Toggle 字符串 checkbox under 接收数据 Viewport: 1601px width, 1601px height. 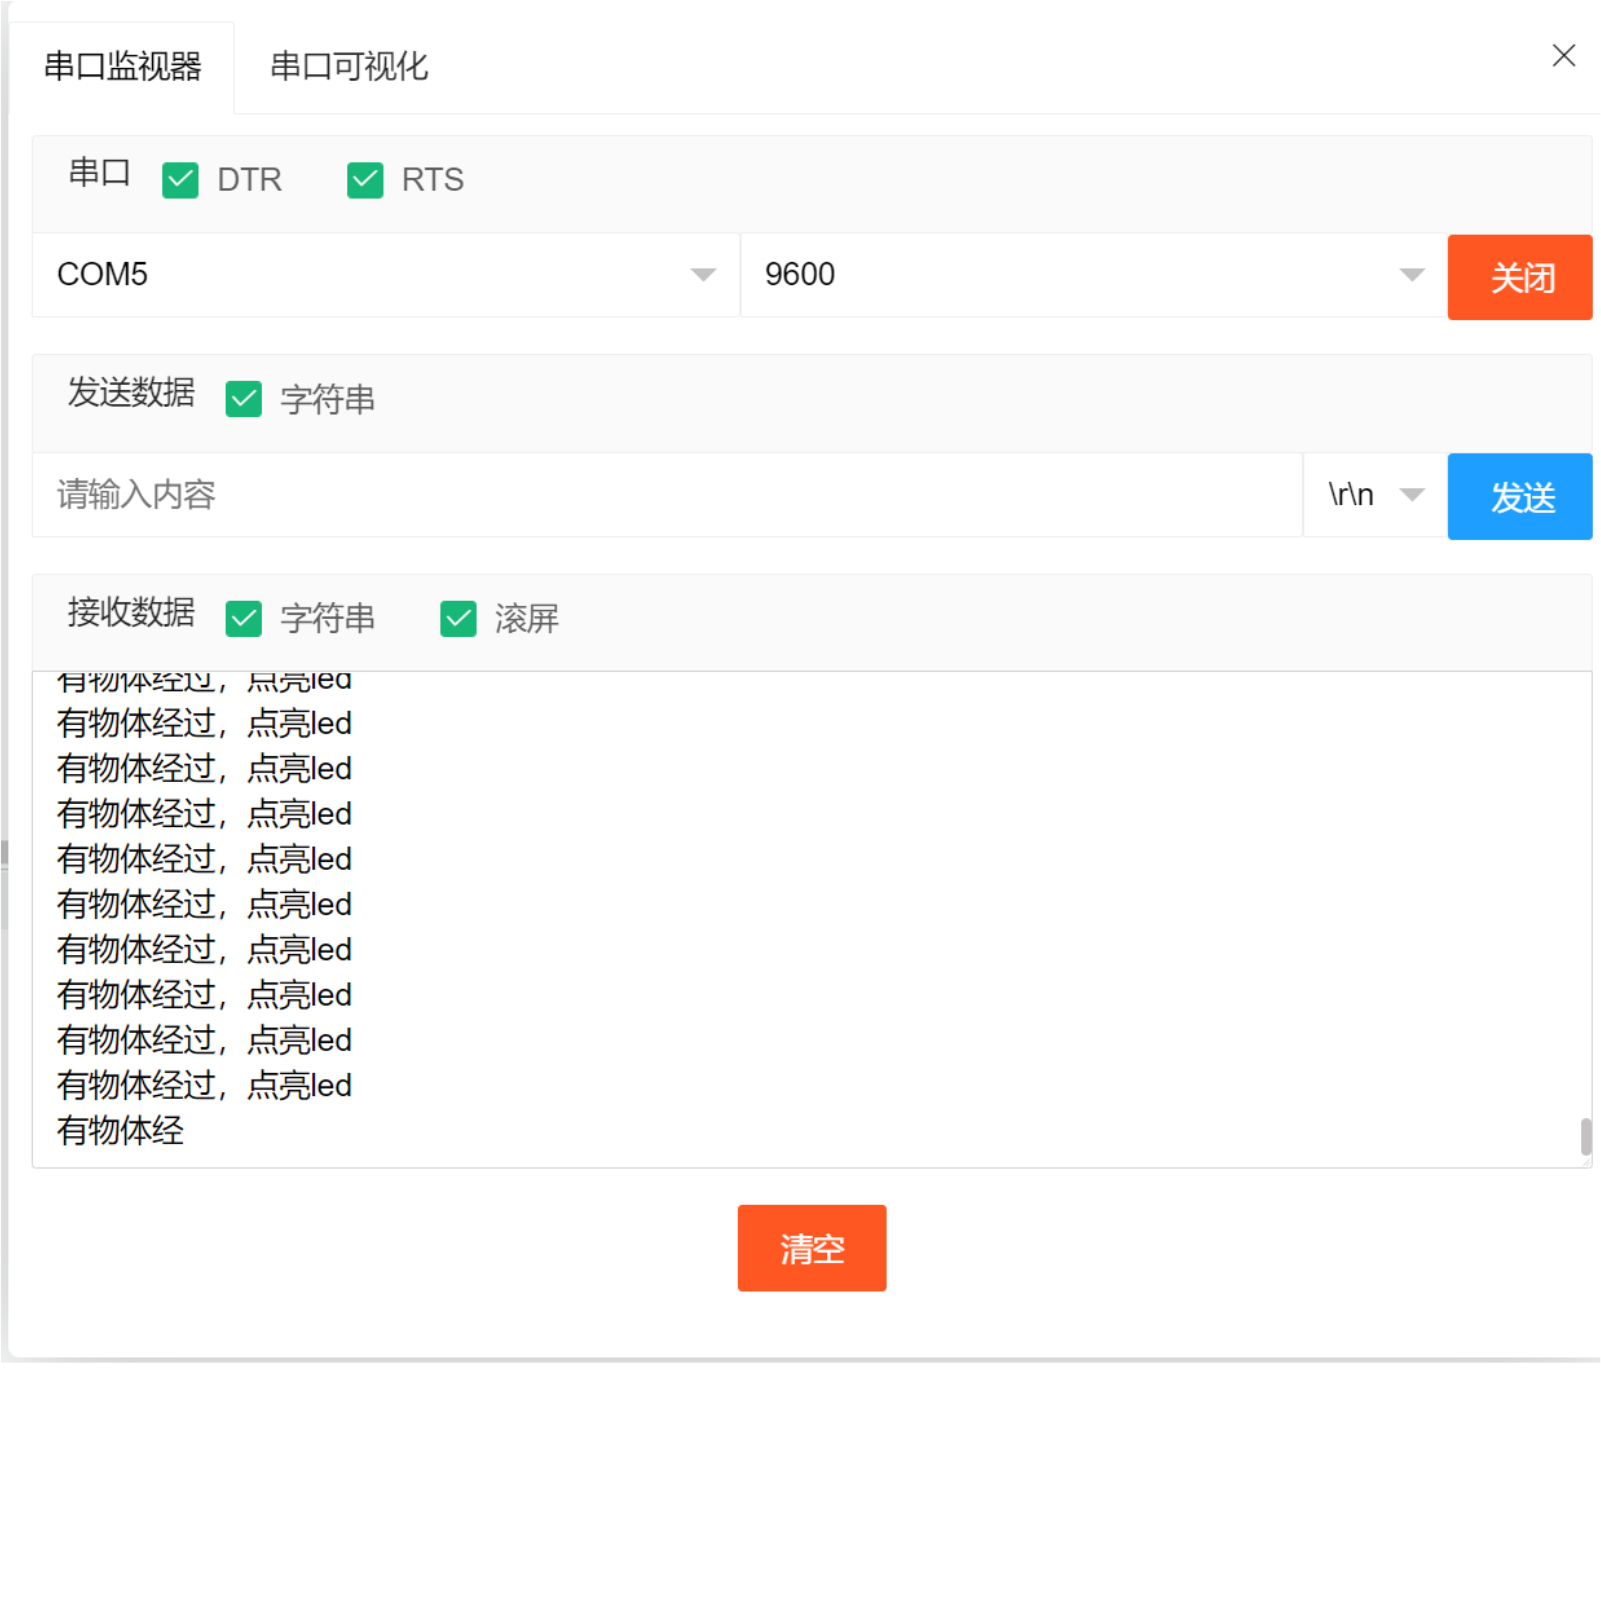click(244, 618)
